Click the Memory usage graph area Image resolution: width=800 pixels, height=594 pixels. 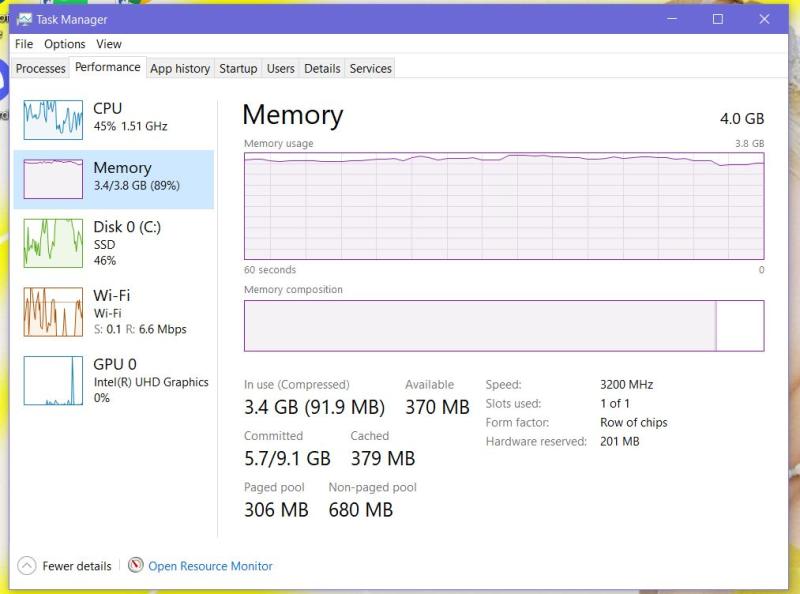(x=503, y=207)
